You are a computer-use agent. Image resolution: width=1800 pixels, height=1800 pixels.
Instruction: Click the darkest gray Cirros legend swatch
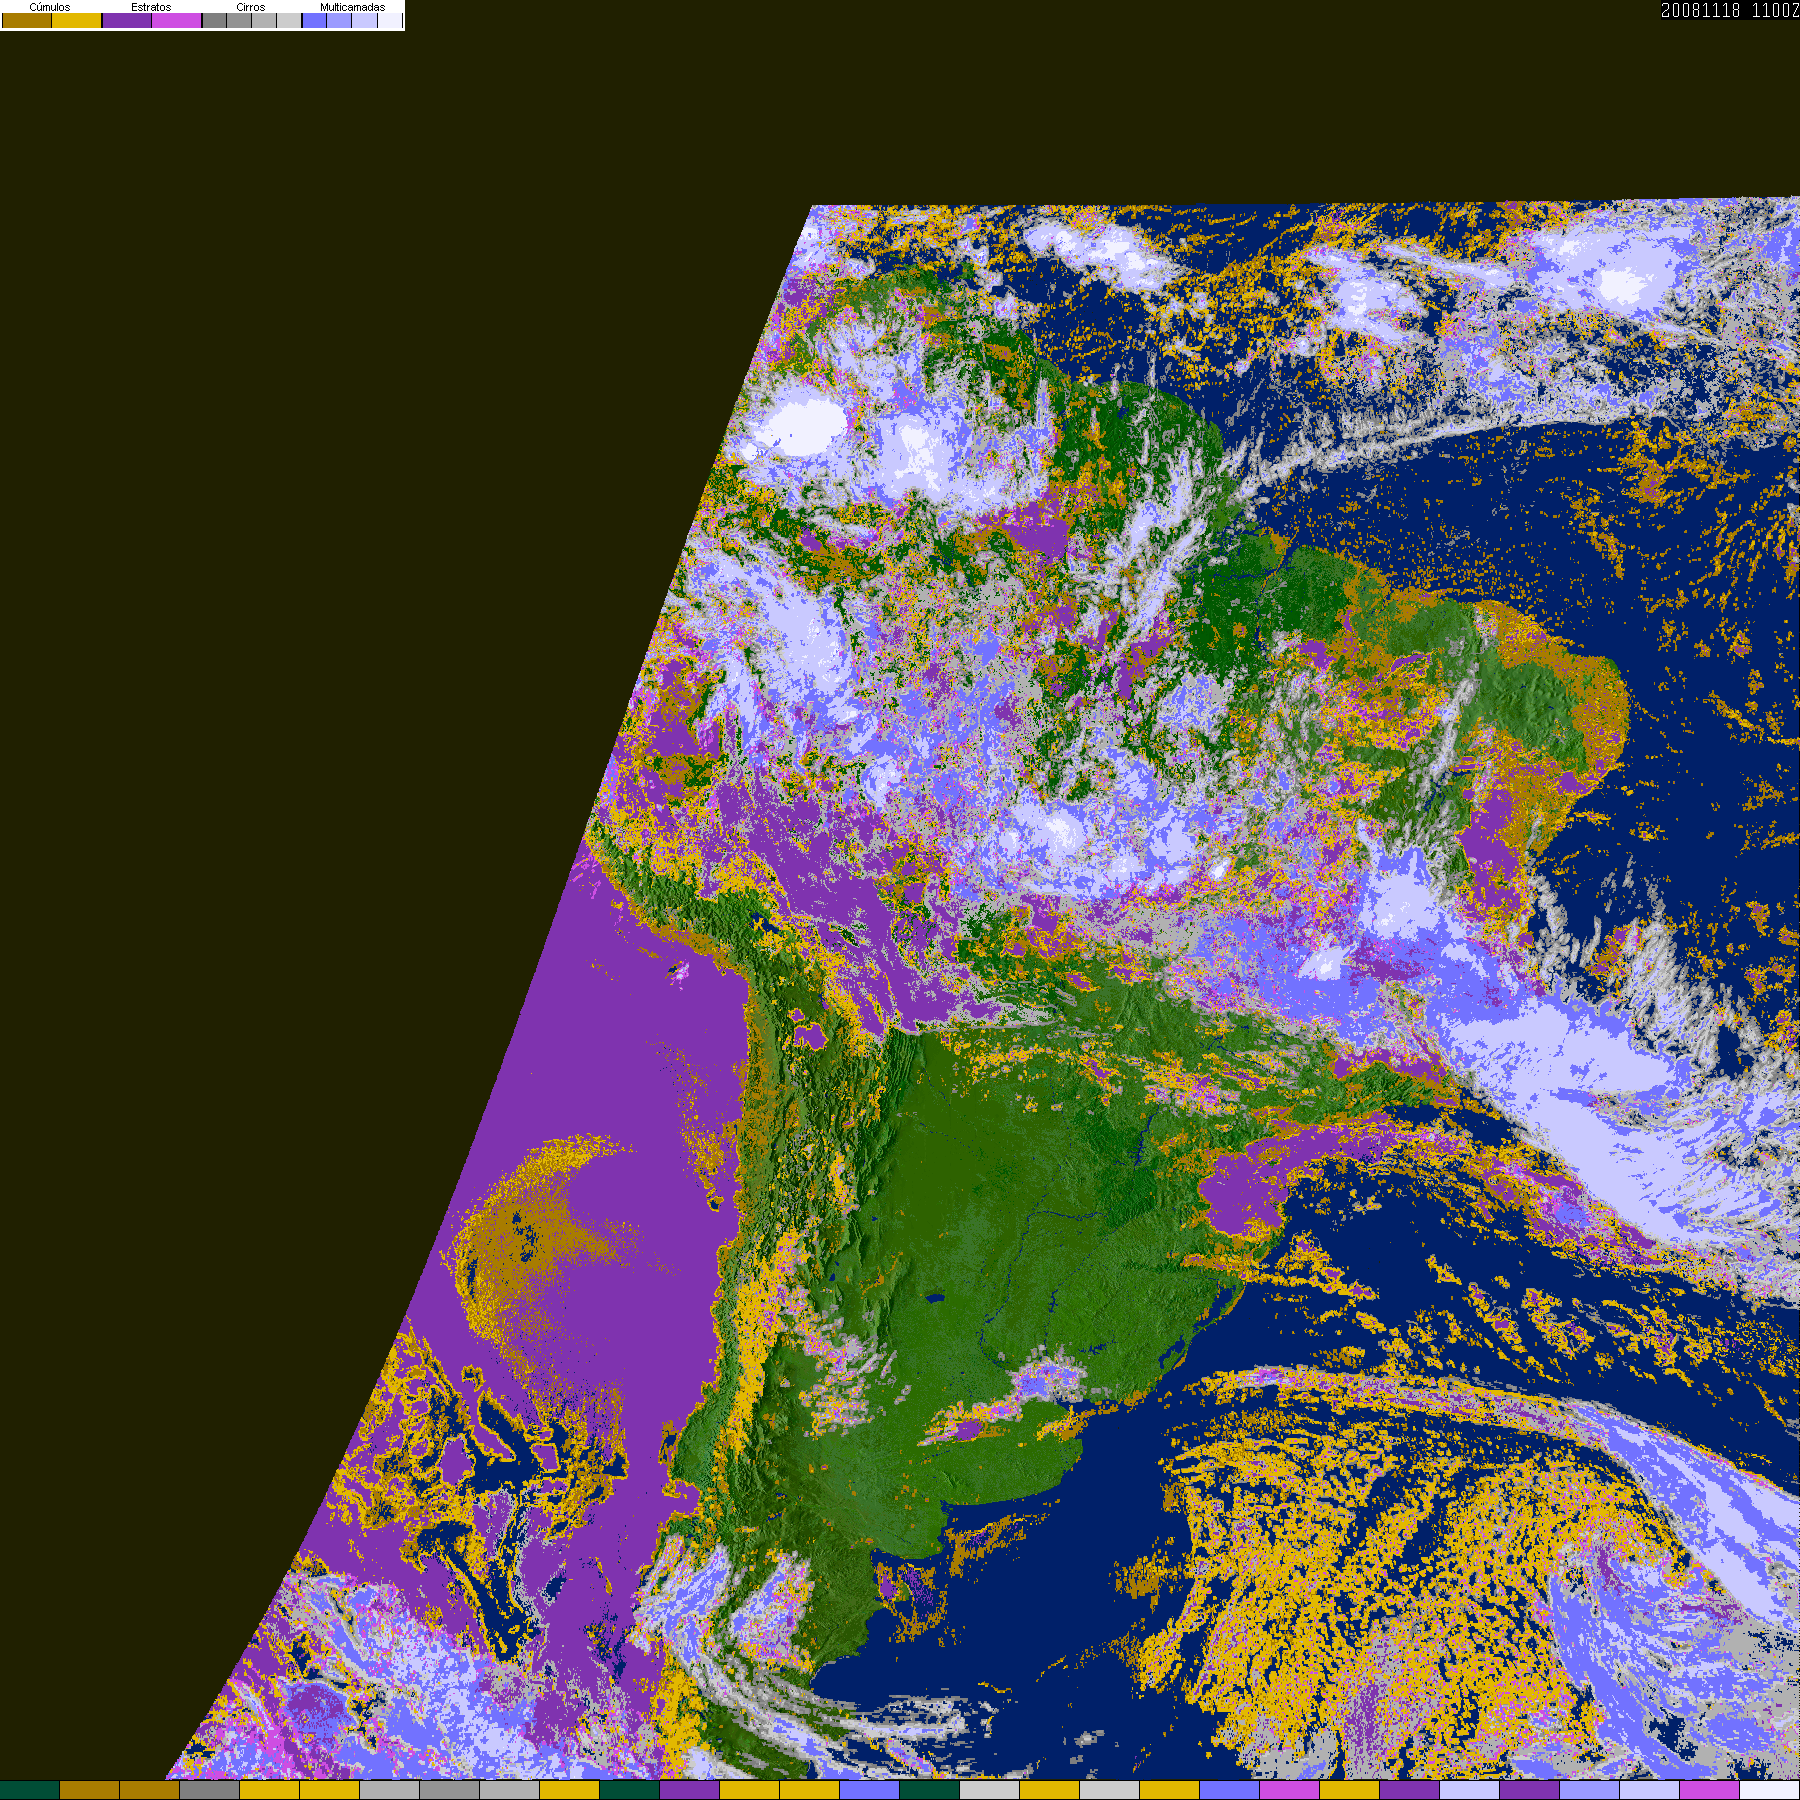215,21
